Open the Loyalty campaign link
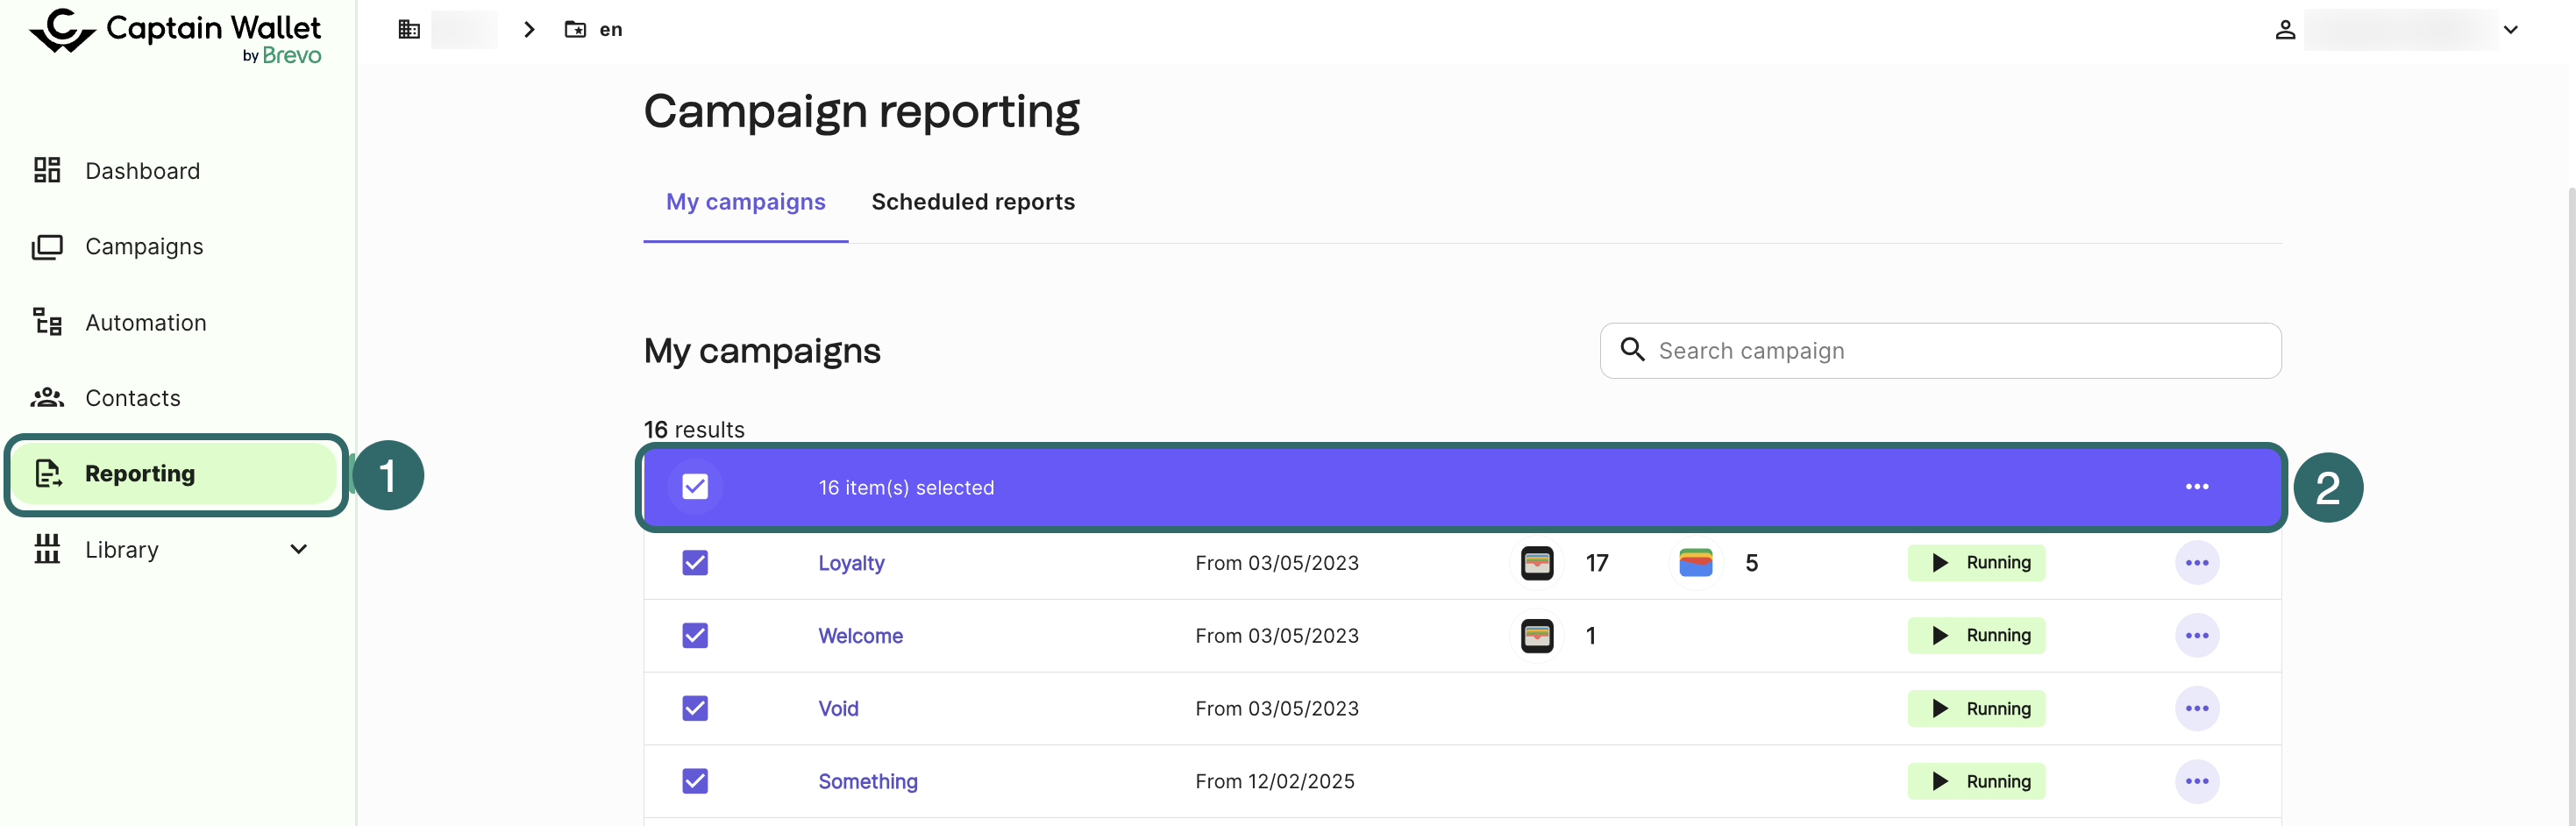This screenshot has width=2576, height=826. 851,562
